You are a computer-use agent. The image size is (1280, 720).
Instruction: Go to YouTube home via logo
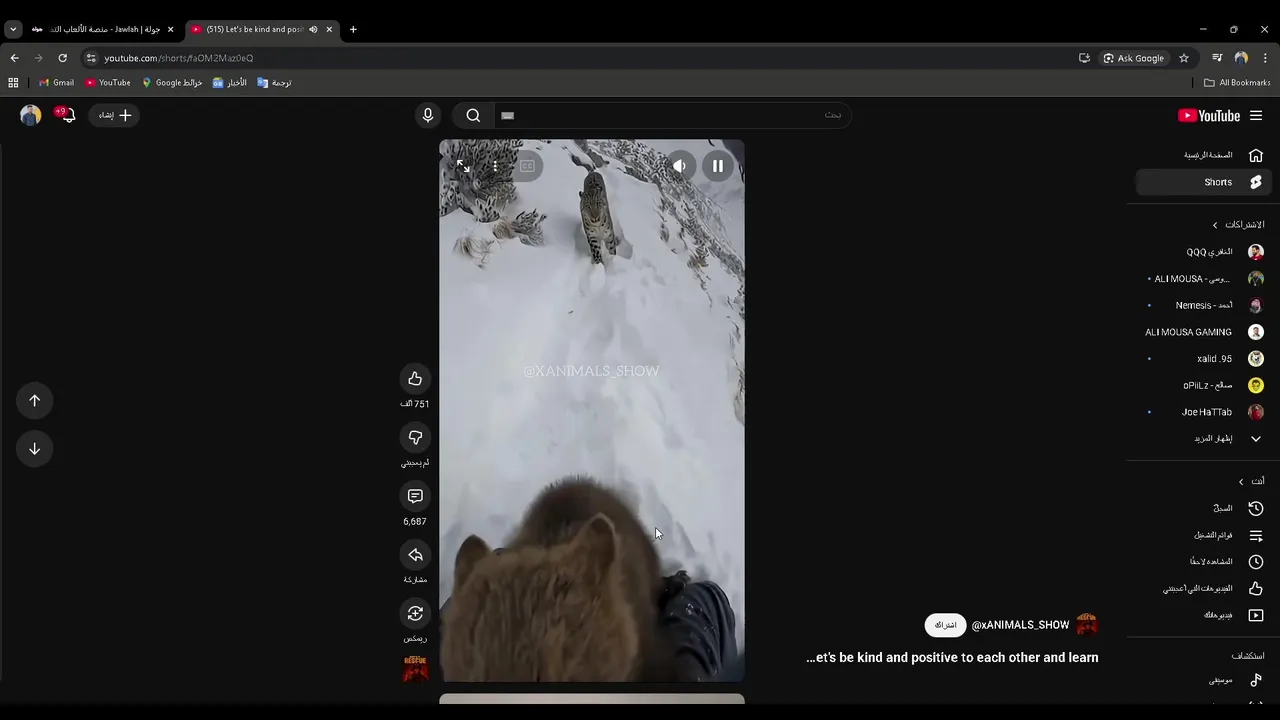1209,116
